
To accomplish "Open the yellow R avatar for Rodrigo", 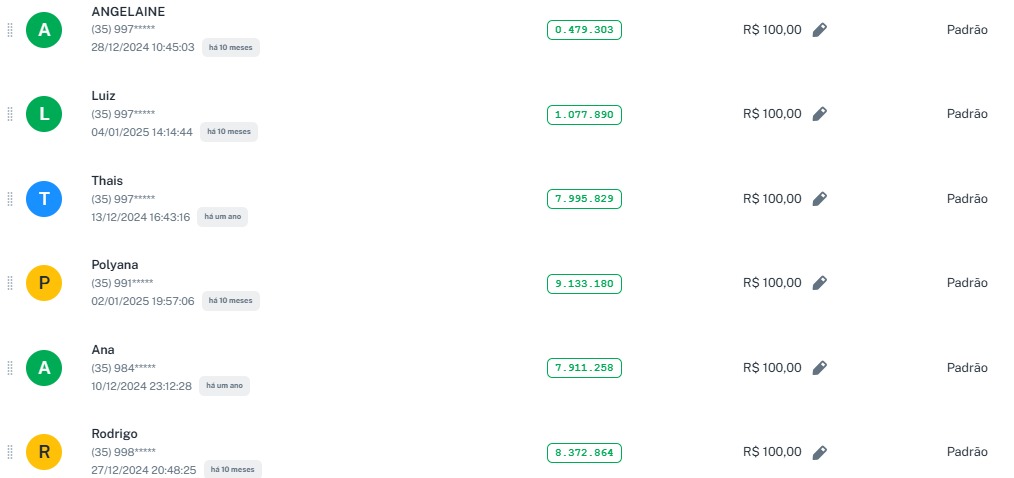I will tap(44, 452).
